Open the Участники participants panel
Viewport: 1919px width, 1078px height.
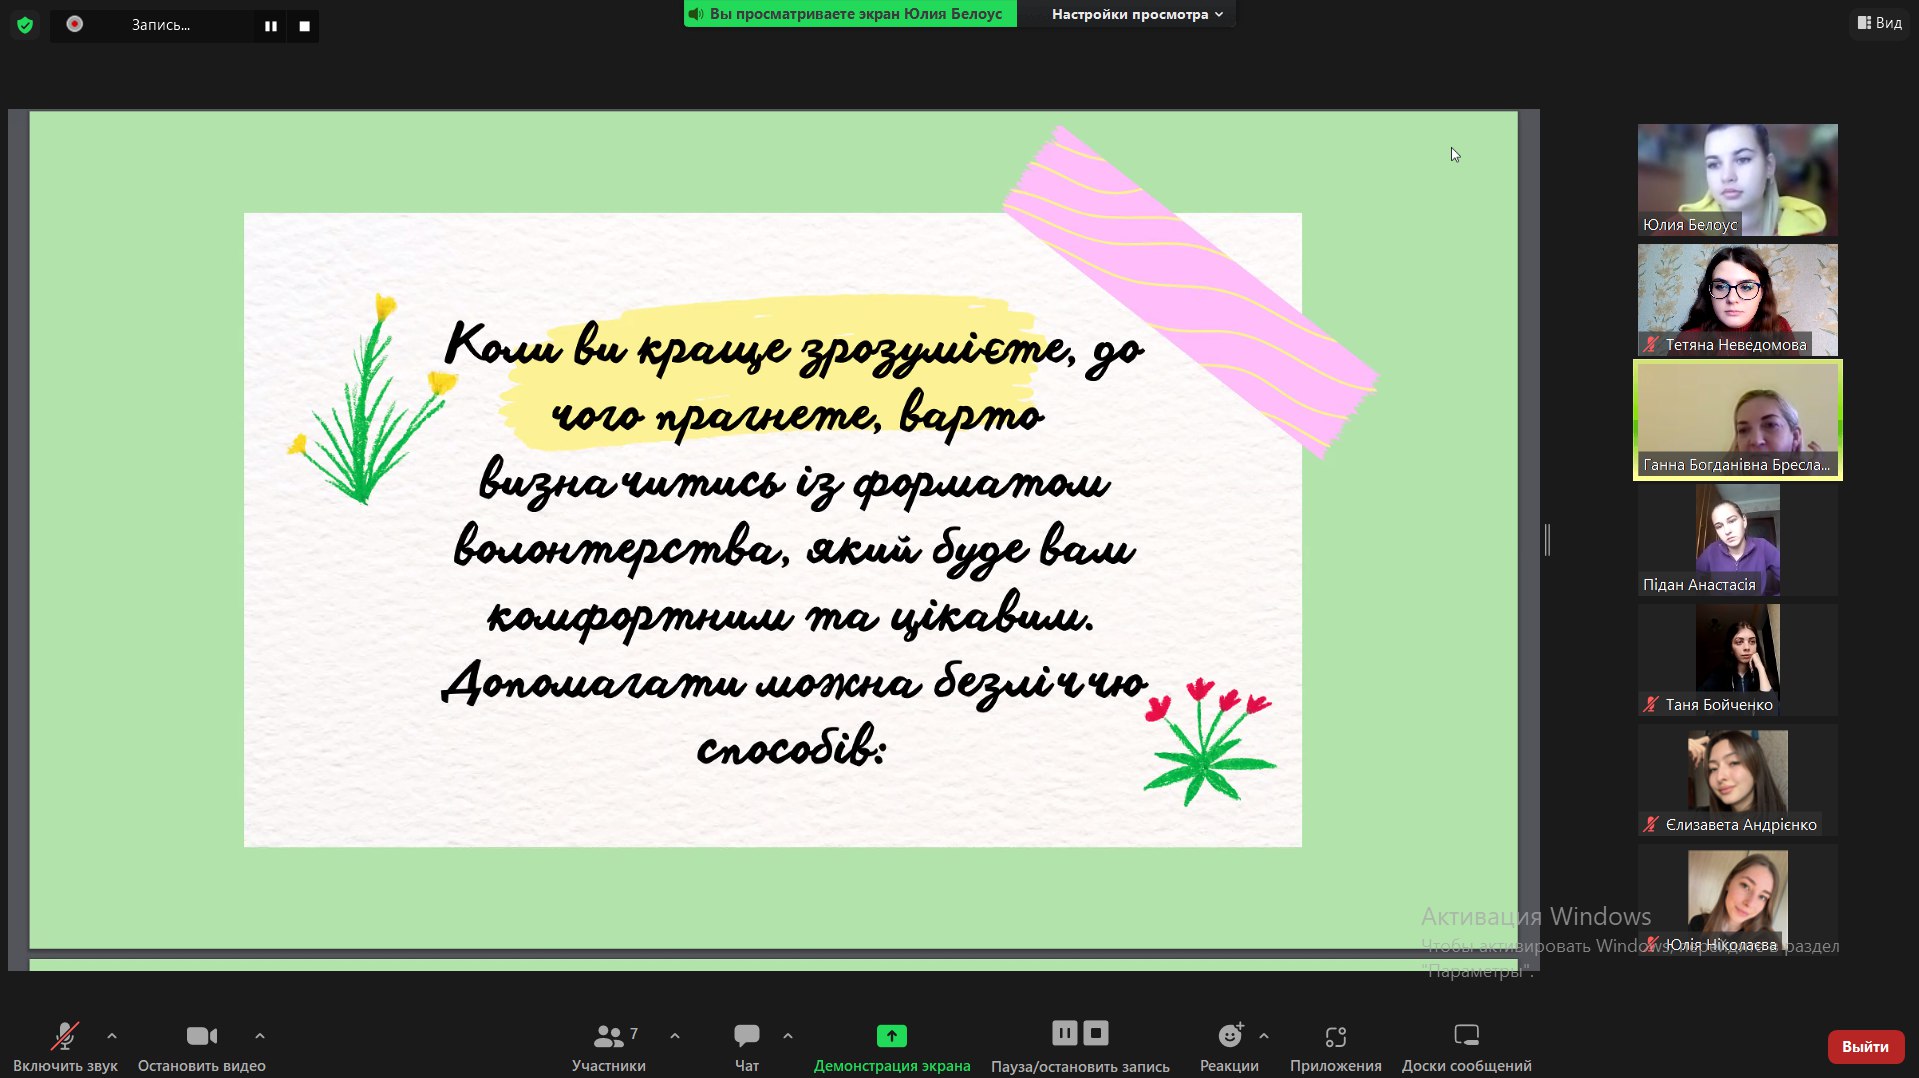click(x=608, y=1046)
